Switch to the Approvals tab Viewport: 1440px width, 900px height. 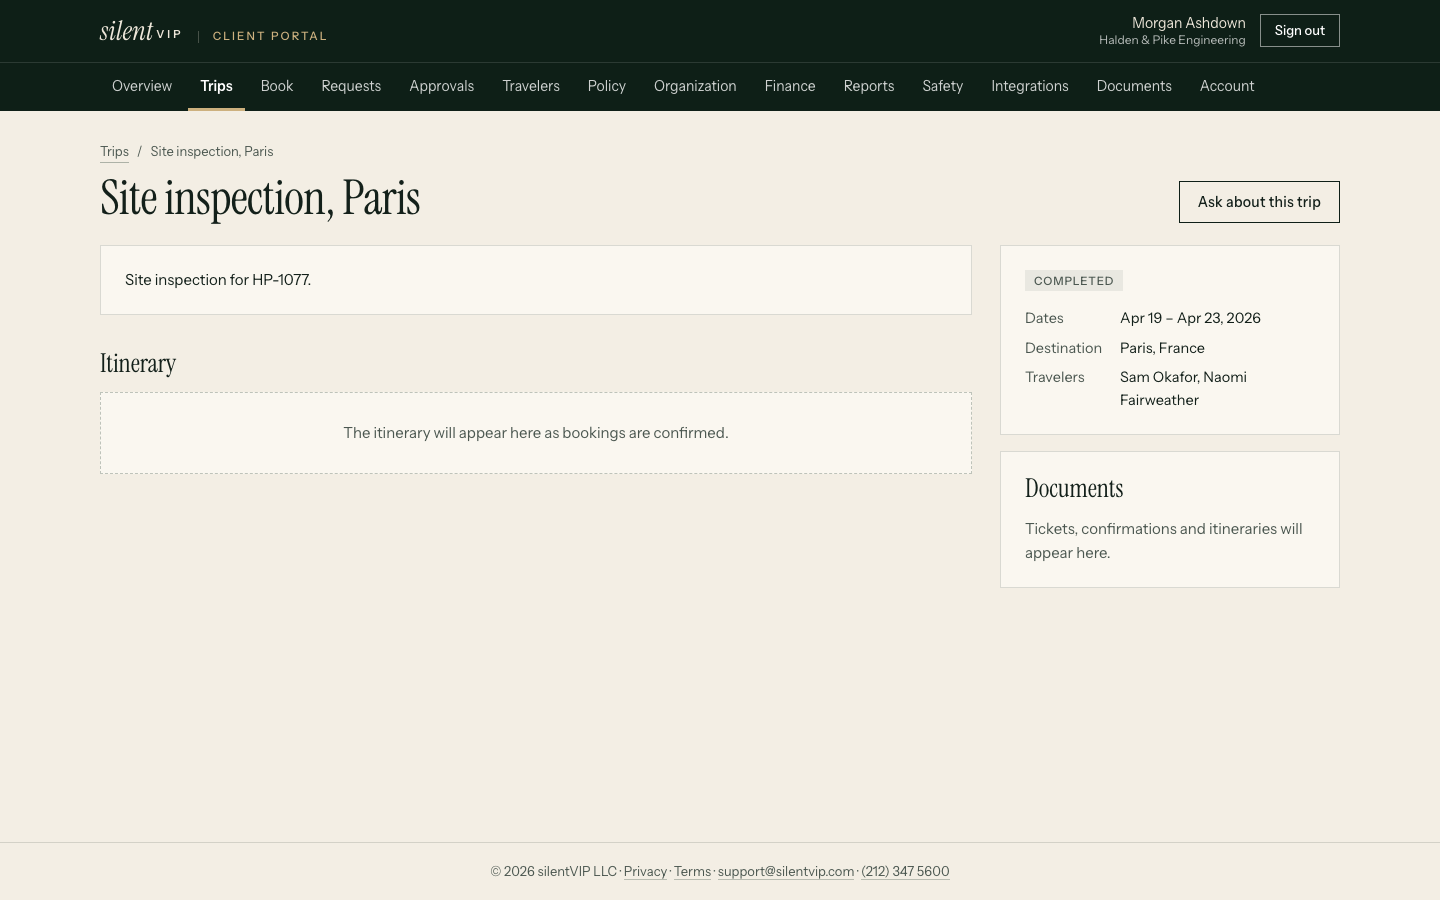point(441,86)
